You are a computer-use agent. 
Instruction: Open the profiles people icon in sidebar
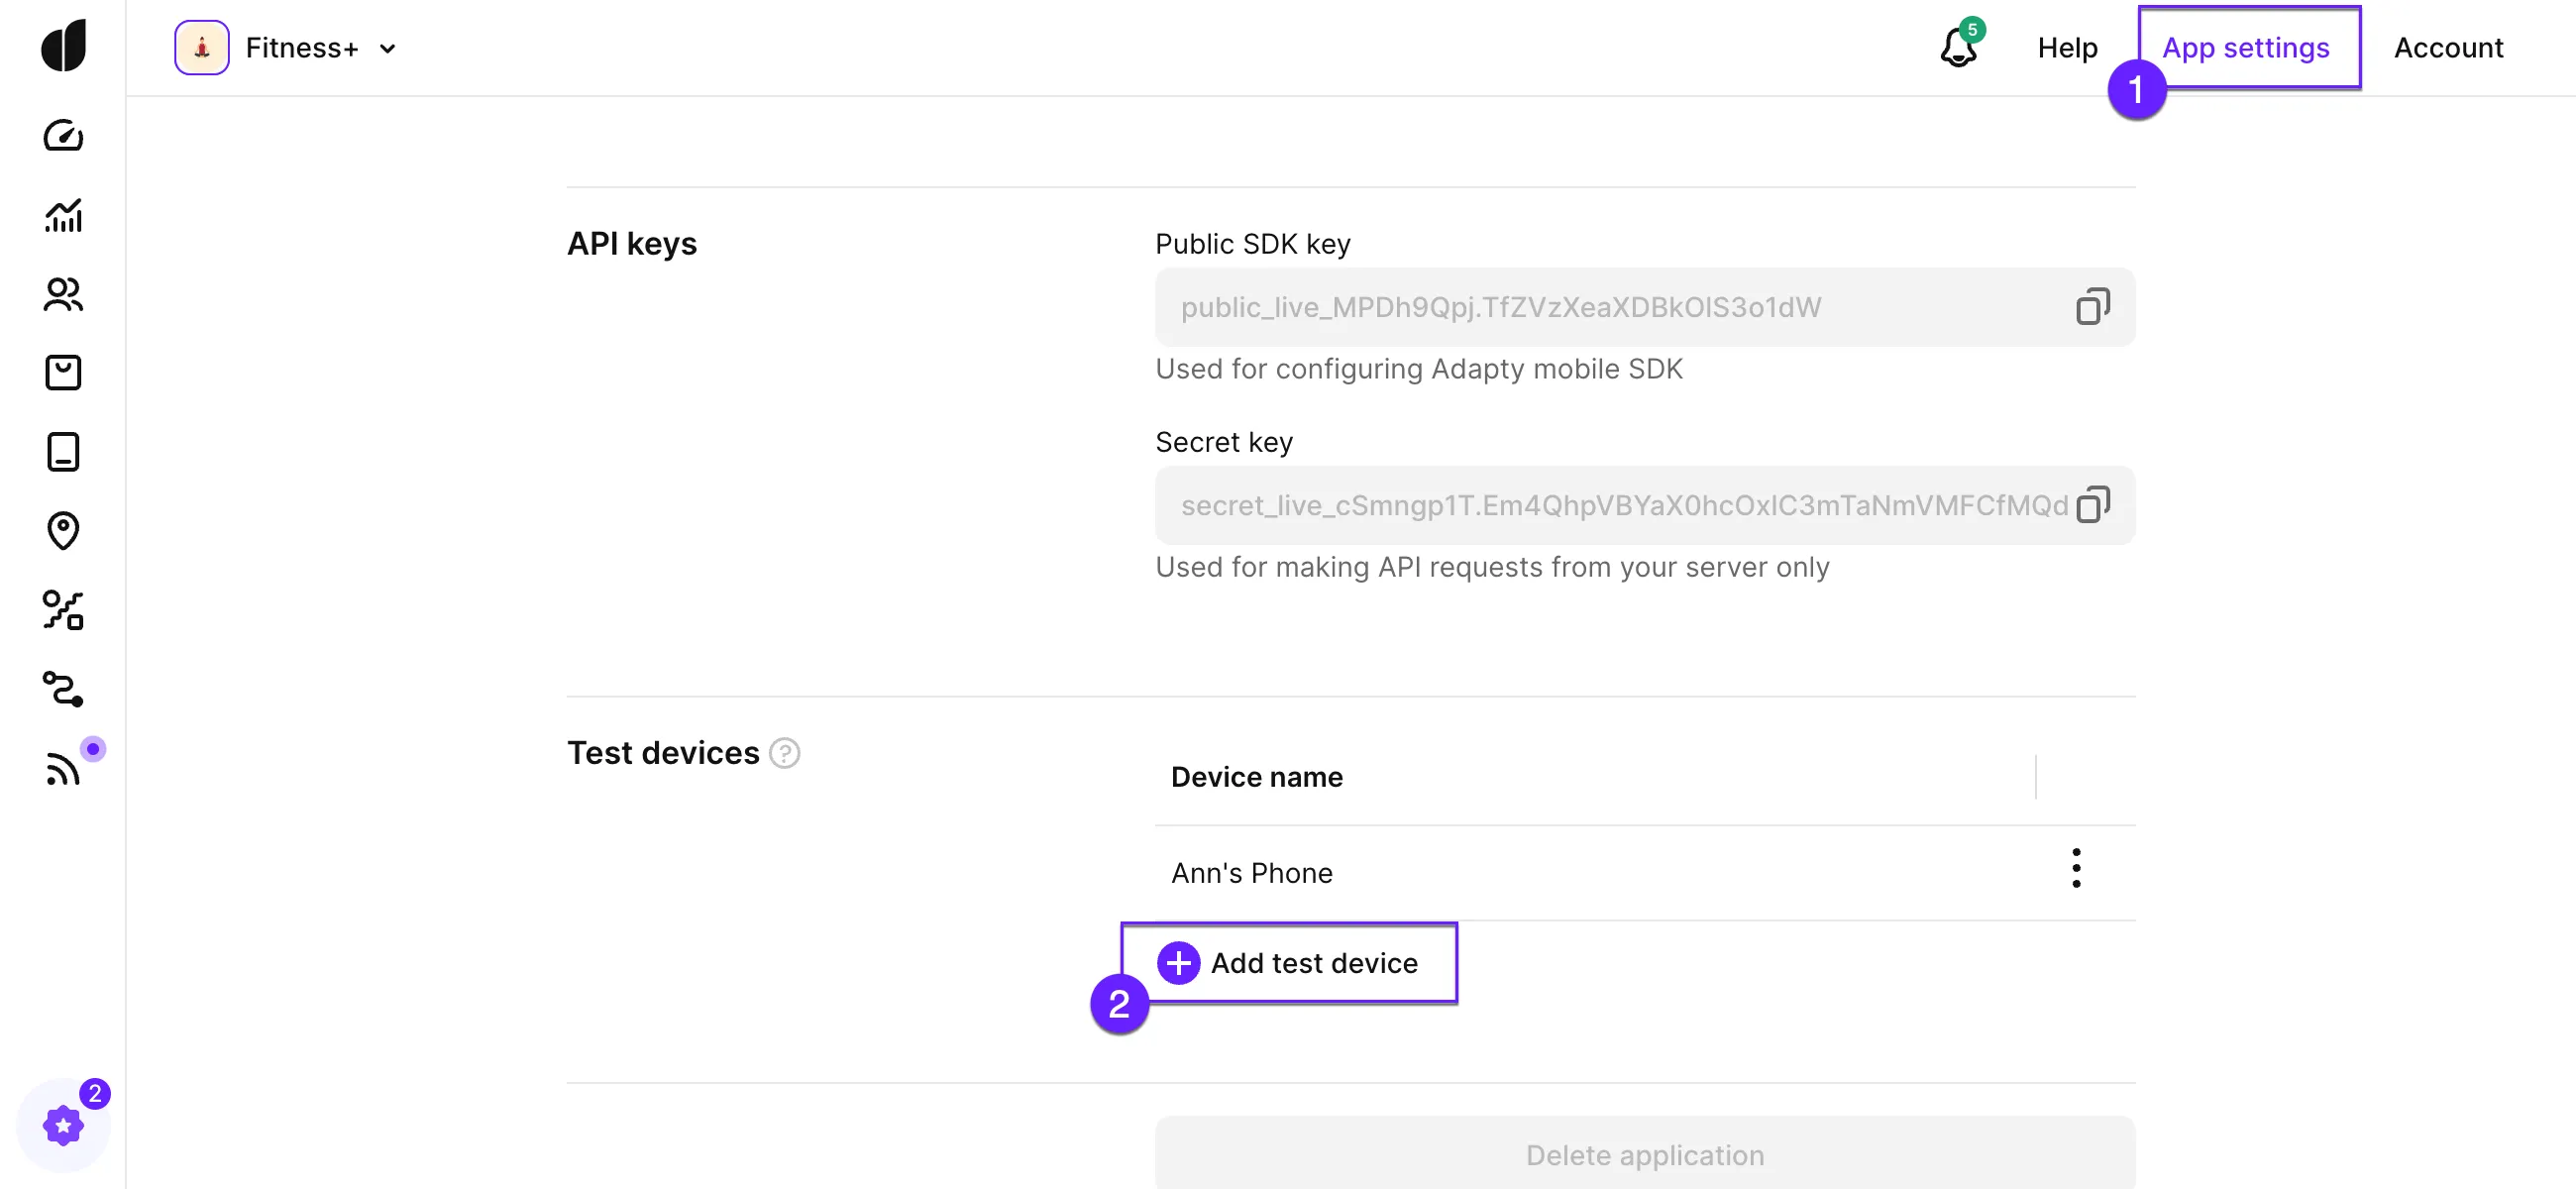63,294
